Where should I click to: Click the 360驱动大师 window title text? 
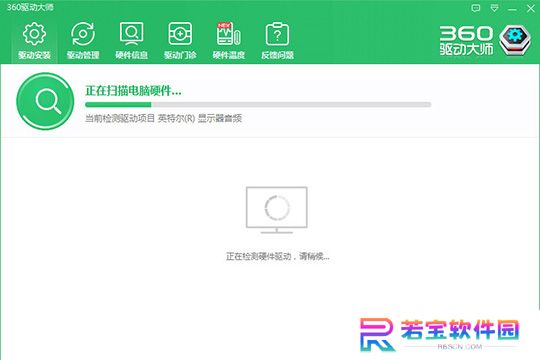click(30, 7)
